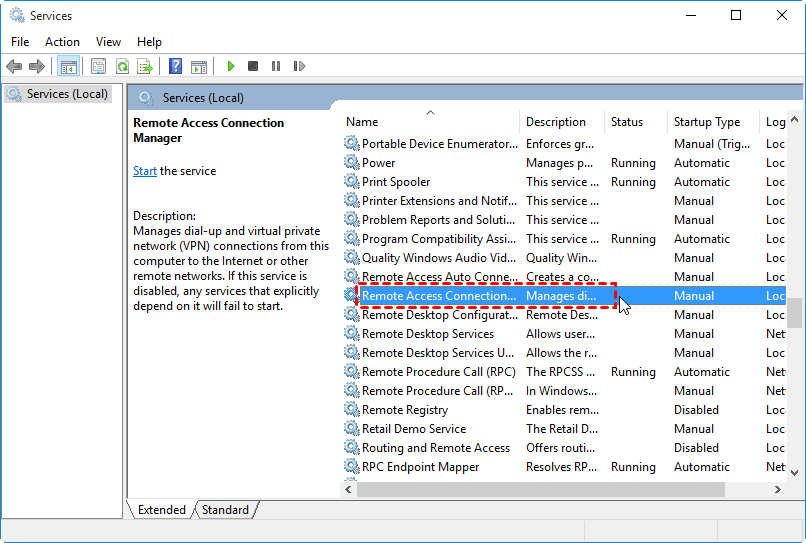Click the Forward arrow toolbar icon
Screen dimensions: 806x543
pyautogui.click(x=37, y=66)
